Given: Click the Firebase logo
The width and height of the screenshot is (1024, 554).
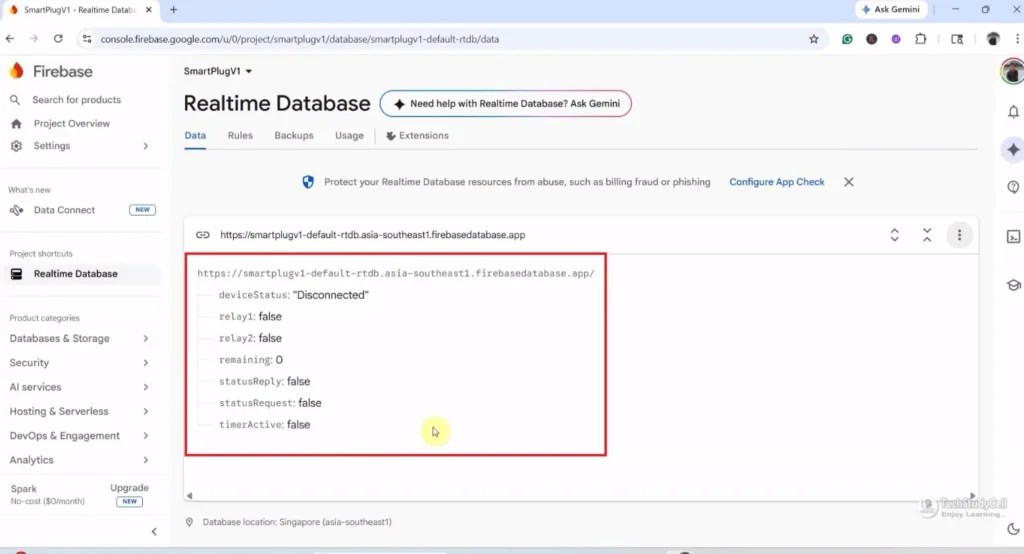Looking at the screenshot, I should coord(51,71).
